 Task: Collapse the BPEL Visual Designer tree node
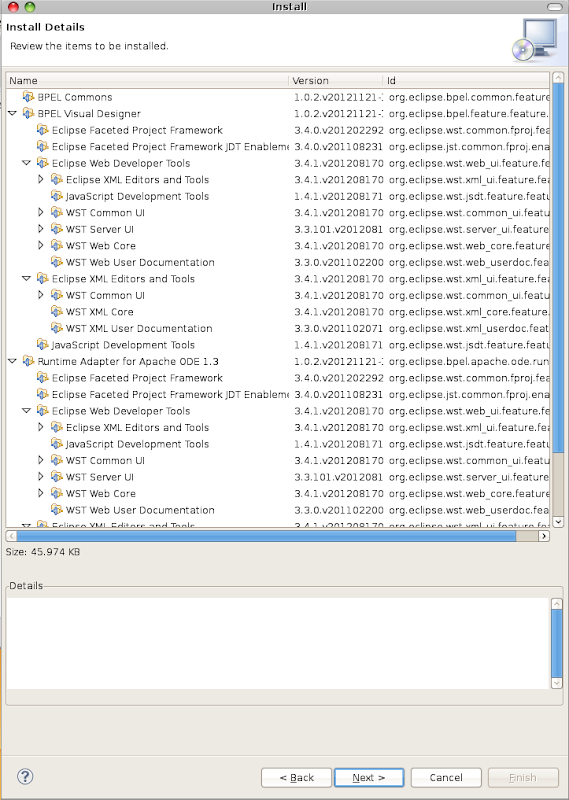point(12,113)
